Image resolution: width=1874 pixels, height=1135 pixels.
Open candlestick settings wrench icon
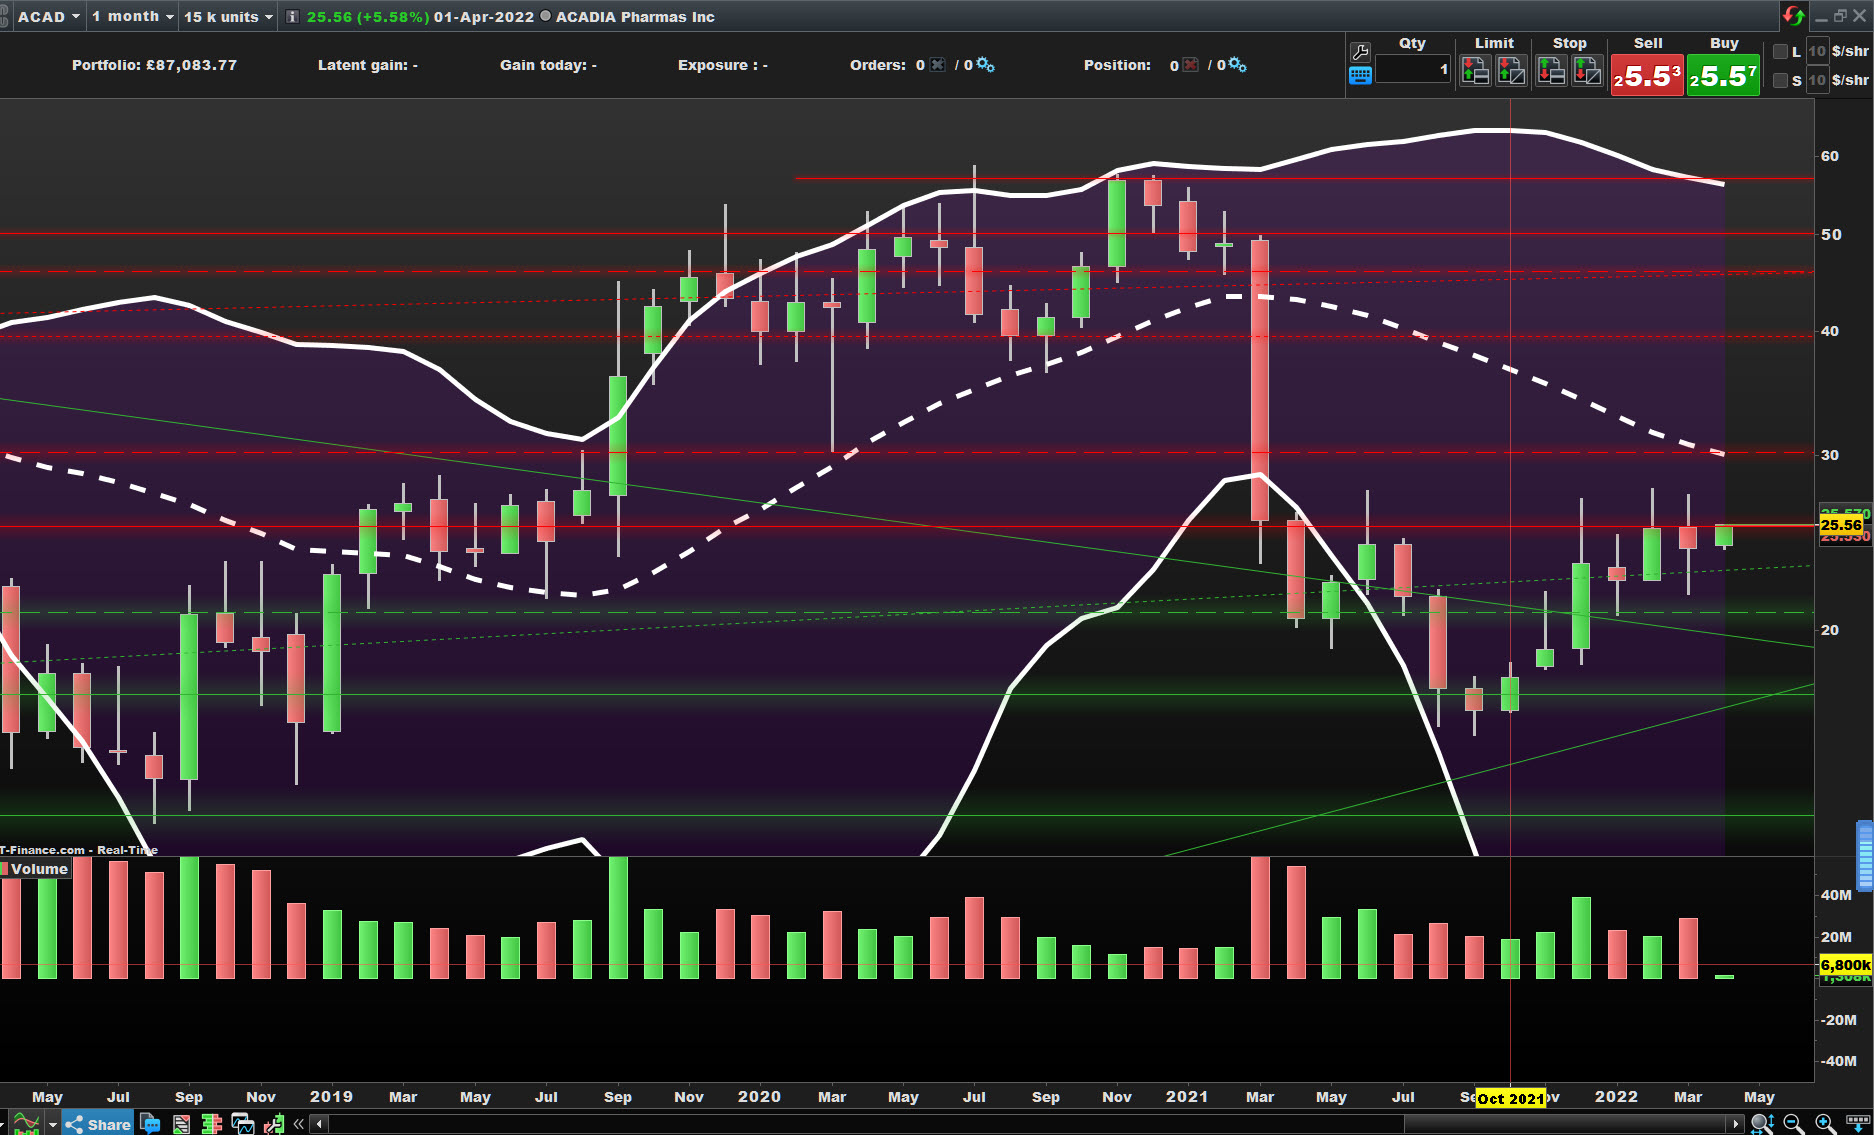click(274, 1124)
